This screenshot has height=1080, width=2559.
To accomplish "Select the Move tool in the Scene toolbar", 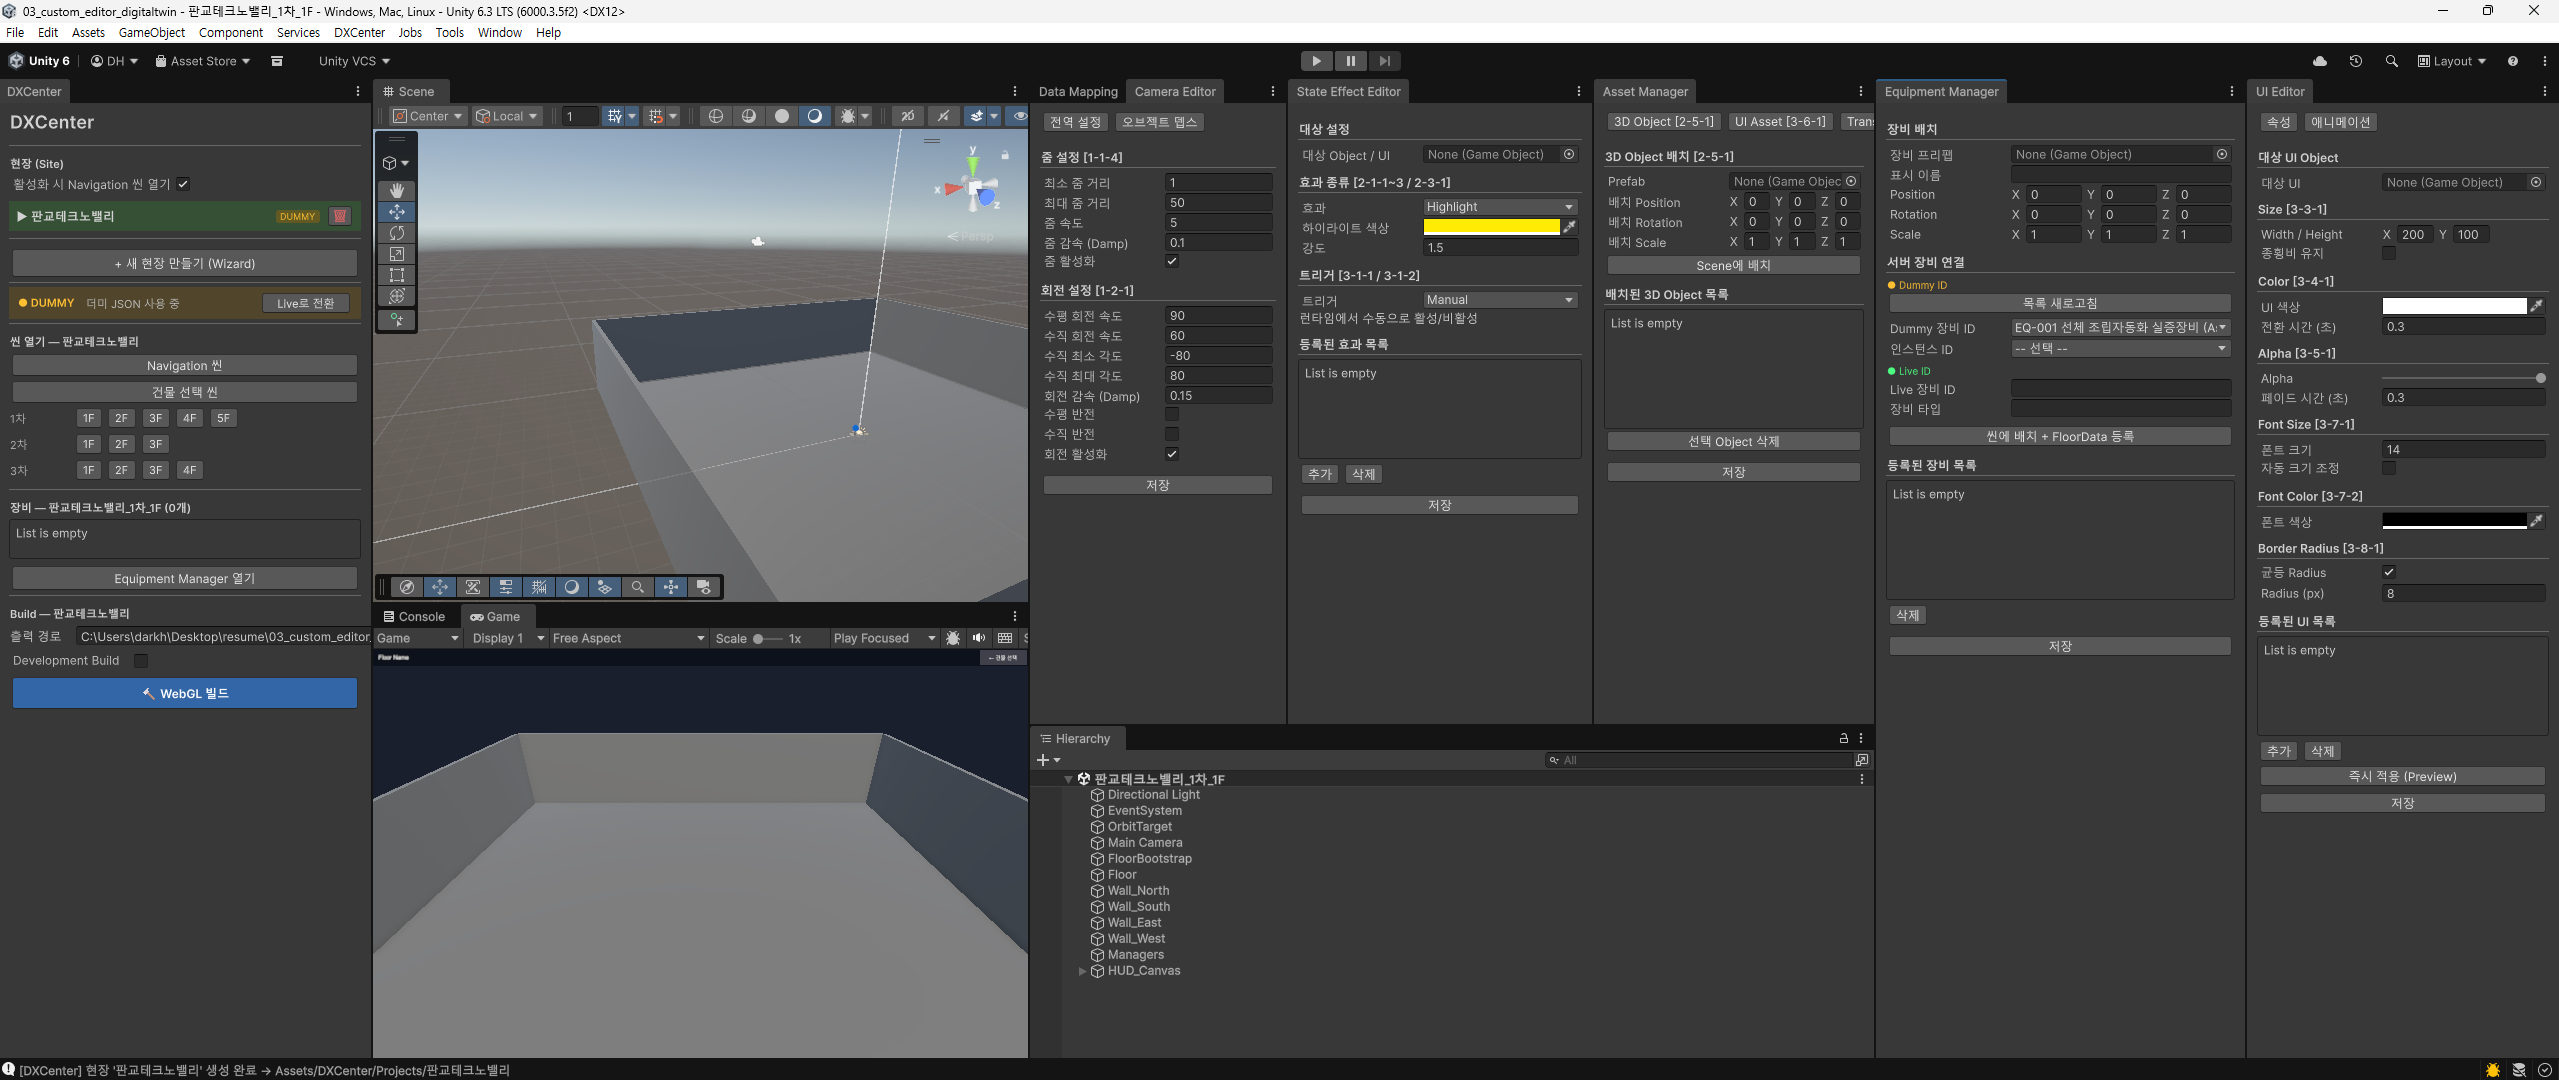I will [x=397, y=212].
